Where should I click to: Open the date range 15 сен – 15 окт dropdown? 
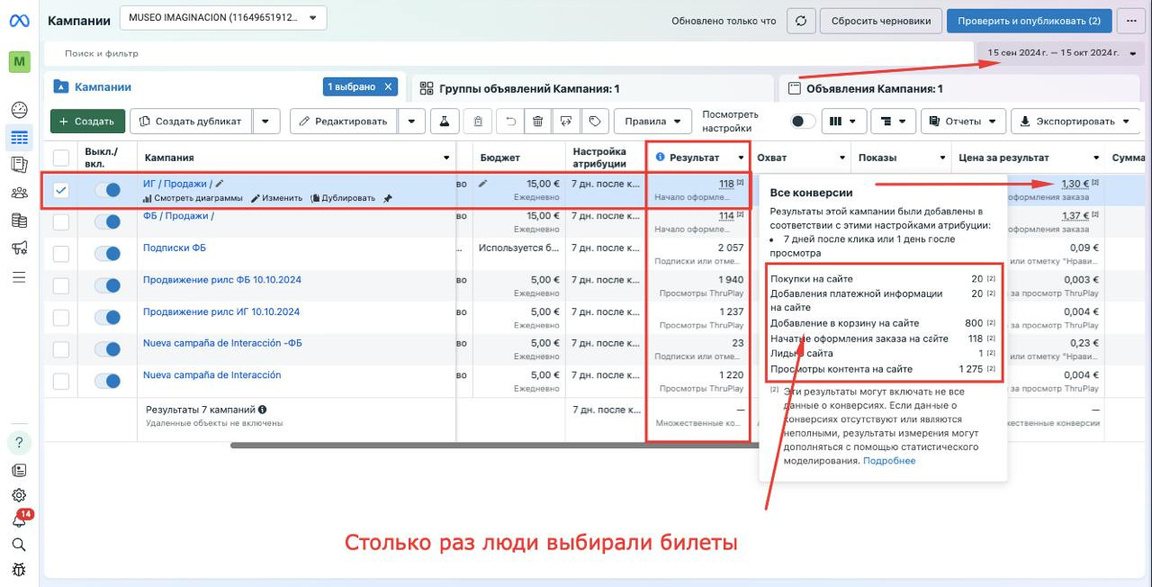pyautogui.click(x=1060, y=53)
